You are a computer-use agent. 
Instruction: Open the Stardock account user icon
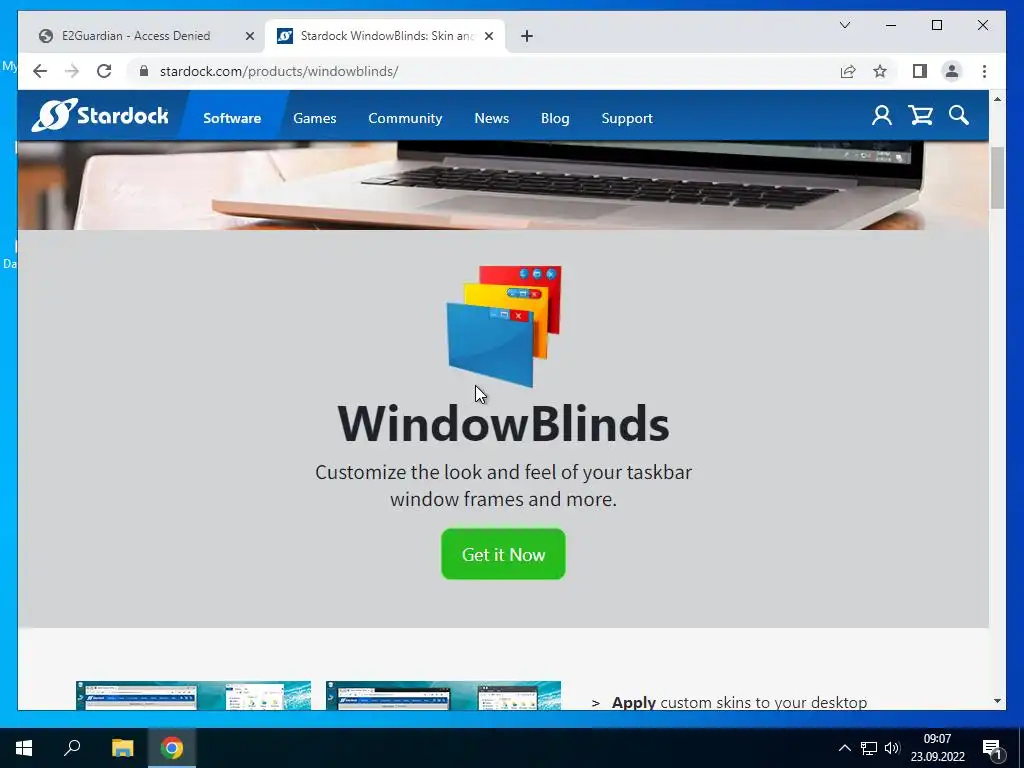click(x=882, y=116)
